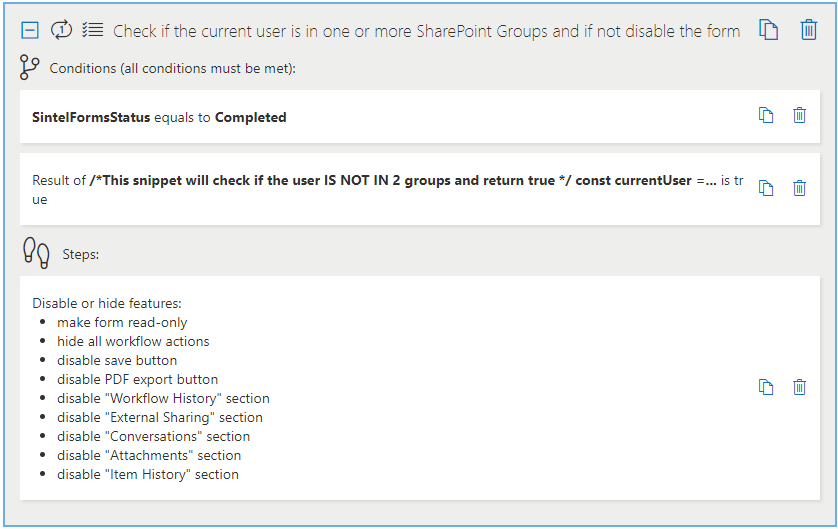Copy the SintelFormsStatus equals Completed condition
The width and height of the screenshot is (838, 529).
(766, 116)
